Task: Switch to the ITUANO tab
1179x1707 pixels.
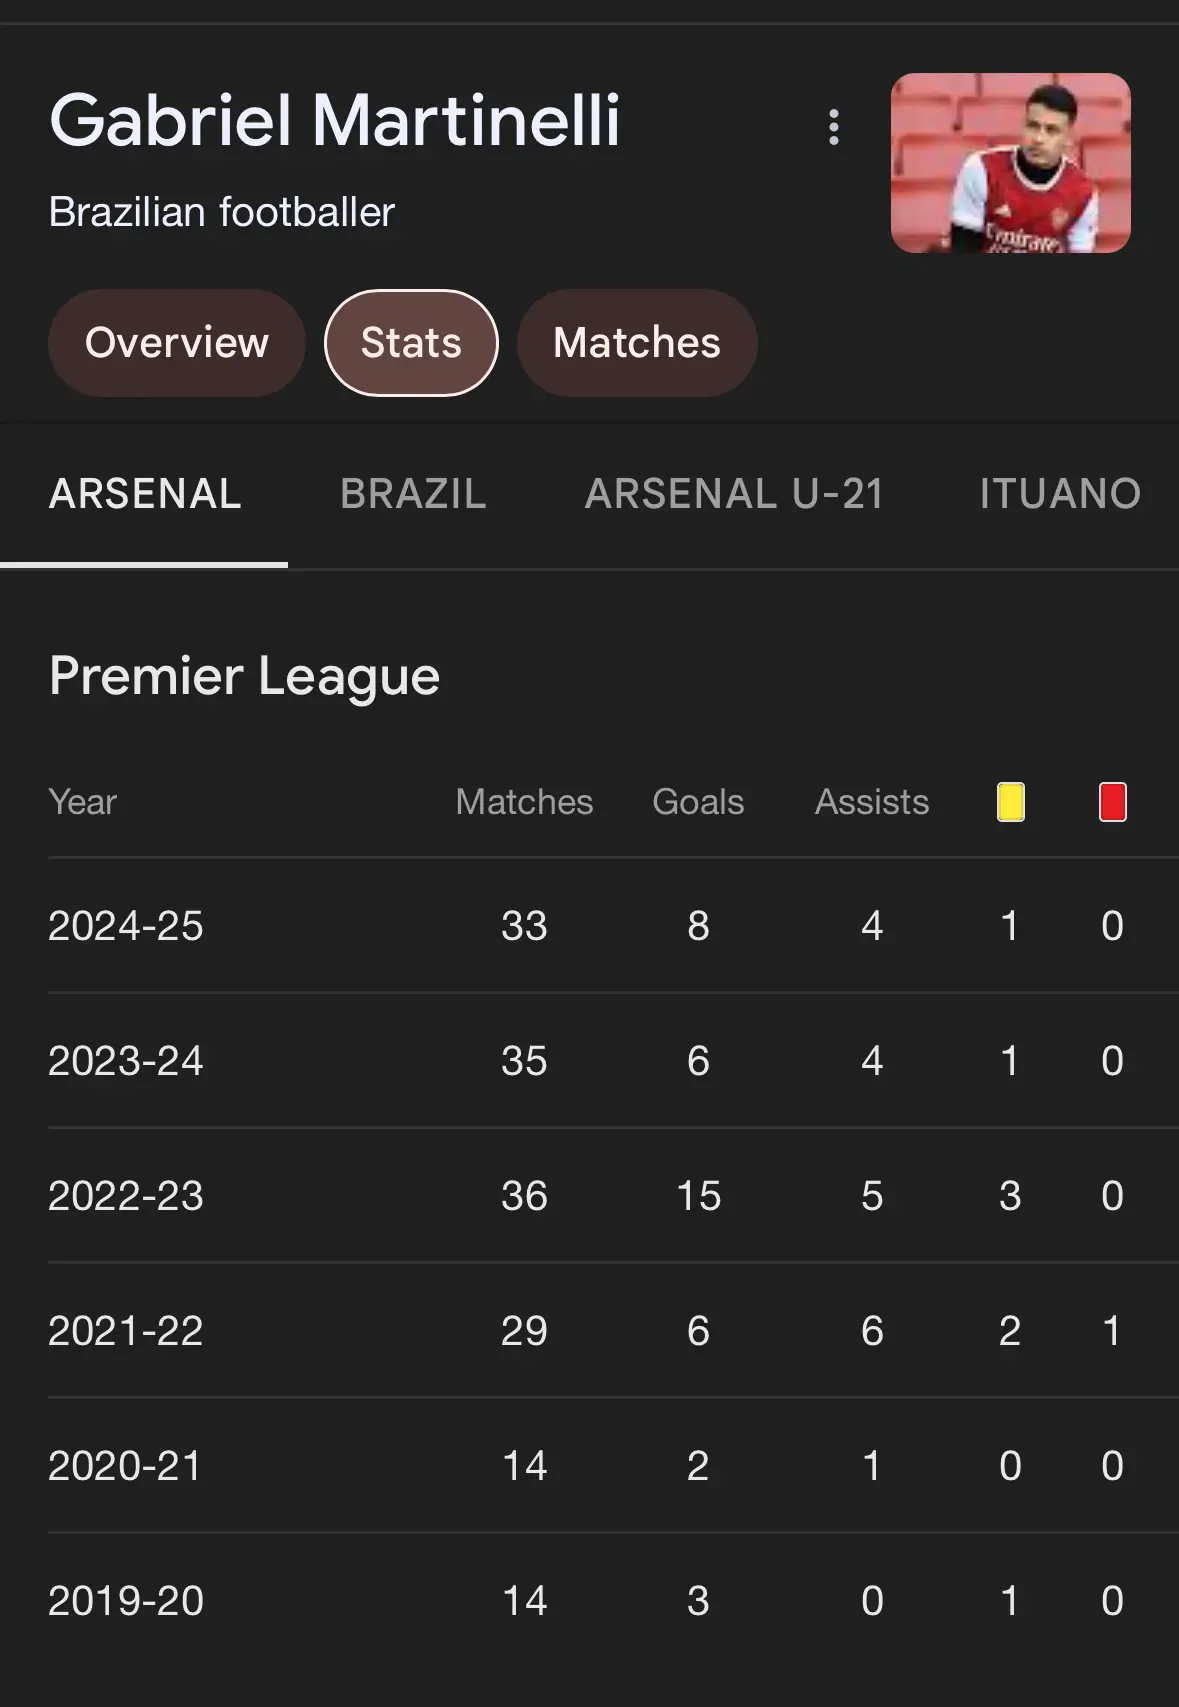Action: point(1060,494)
